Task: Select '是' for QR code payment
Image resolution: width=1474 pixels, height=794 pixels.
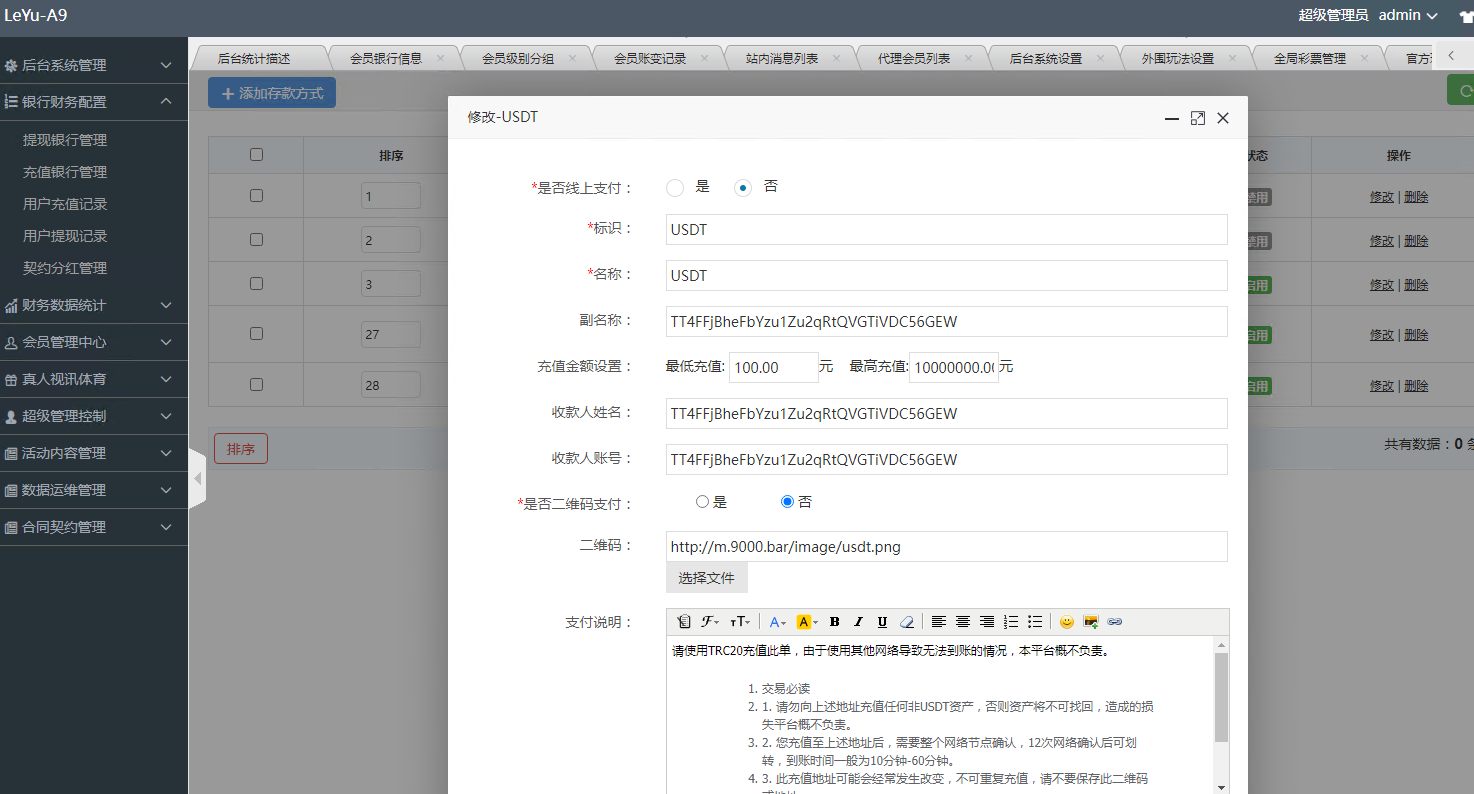Action: click(x=702, y=502)
